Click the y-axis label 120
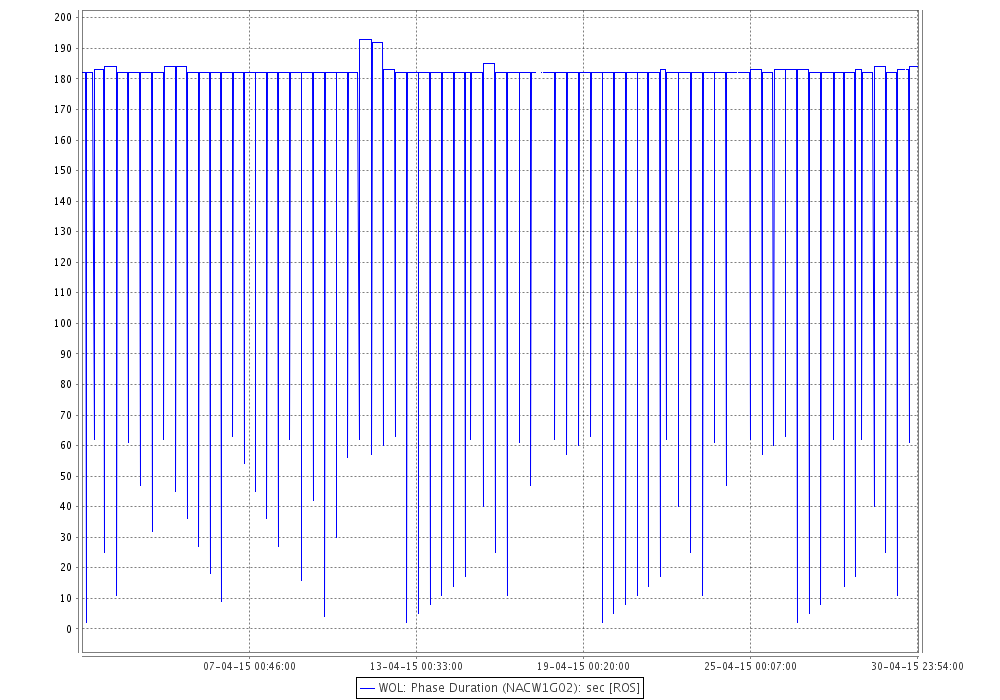Screen dimensions: 1000x700 coord(63,263)
